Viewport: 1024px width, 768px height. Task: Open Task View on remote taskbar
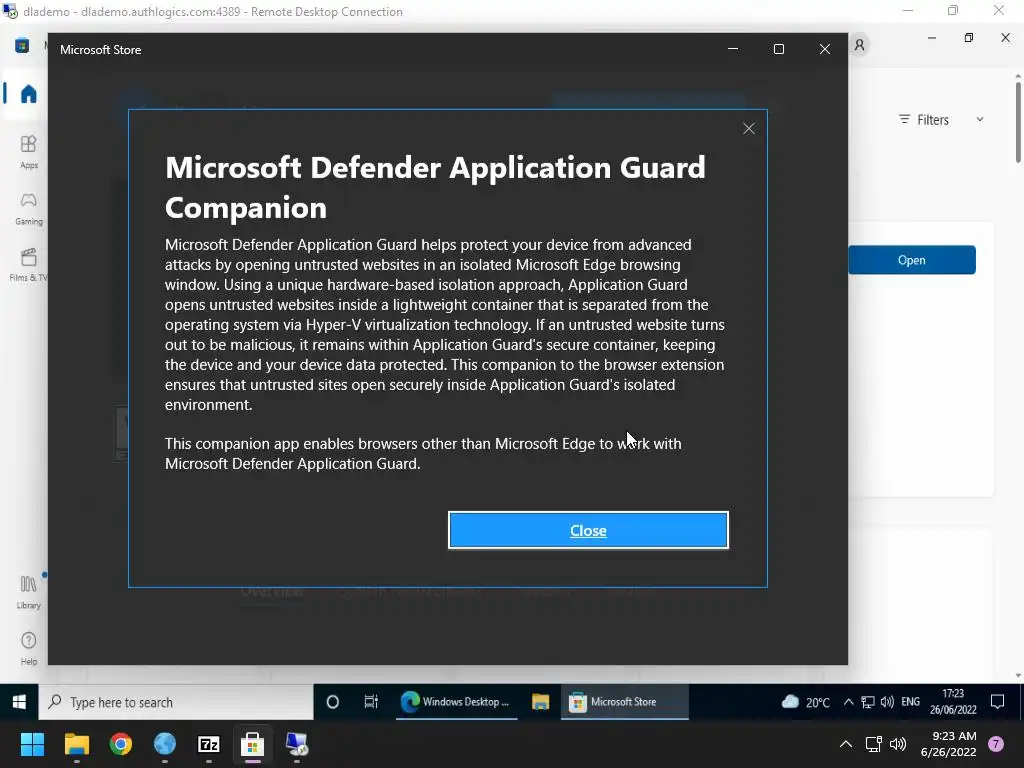(x=371, y=702)
